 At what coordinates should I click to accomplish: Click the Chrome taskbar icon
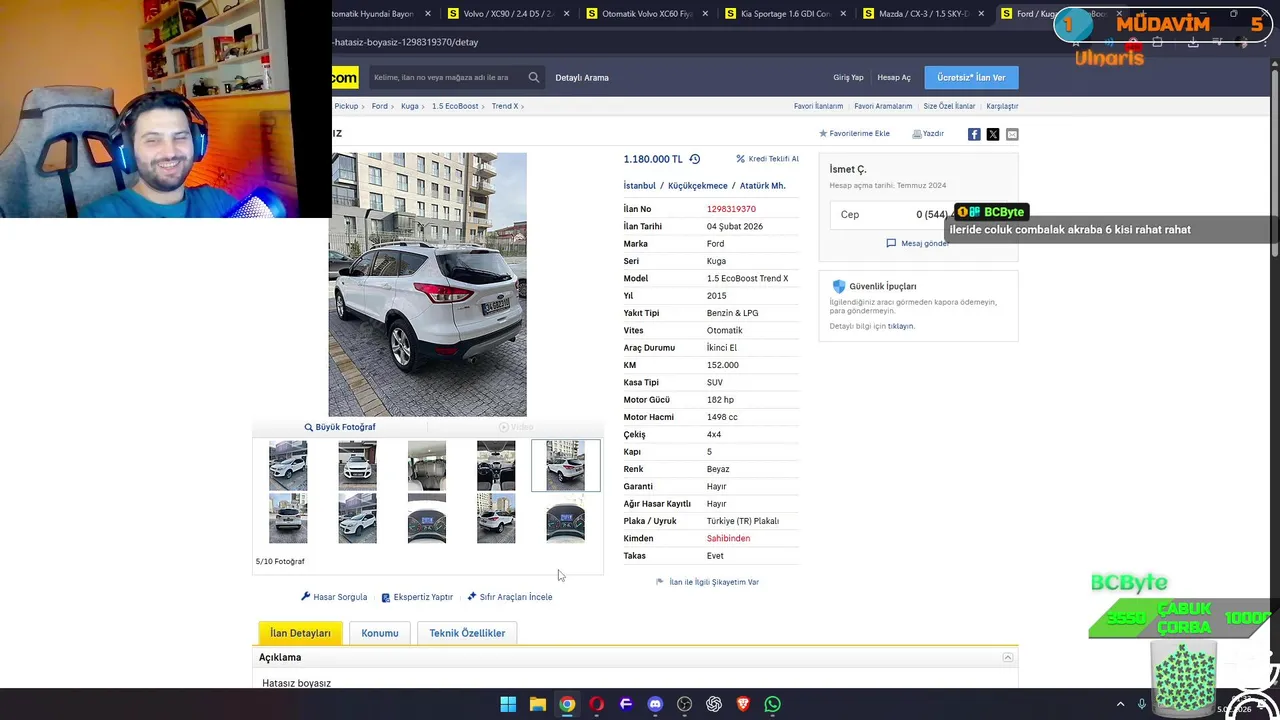567,704
